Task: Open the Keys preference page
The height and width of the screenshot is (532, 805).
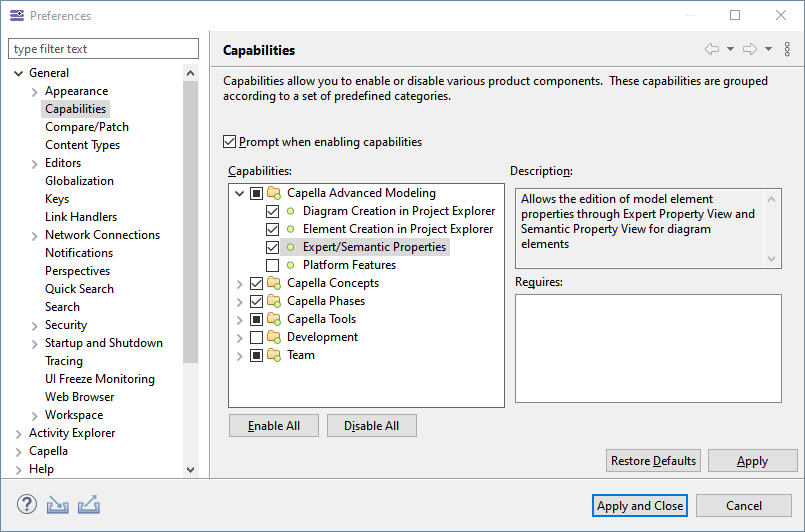Action: (x=56, y=199)
